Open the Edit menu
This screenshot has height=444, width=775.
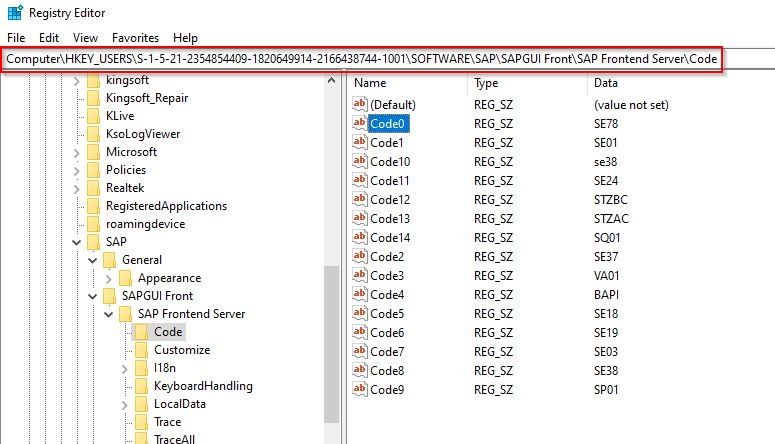click(49, 38)
